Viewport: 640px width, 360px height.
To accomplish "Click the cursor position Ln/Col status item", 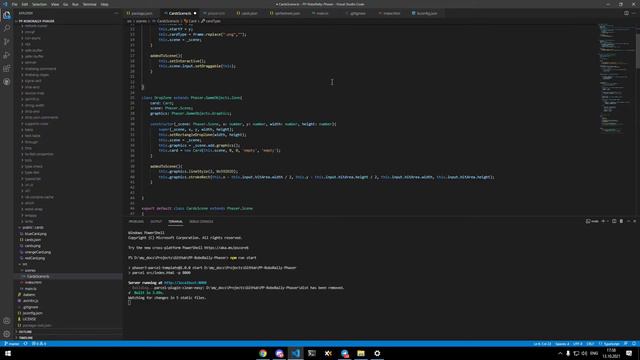I will tap(542, 344).
